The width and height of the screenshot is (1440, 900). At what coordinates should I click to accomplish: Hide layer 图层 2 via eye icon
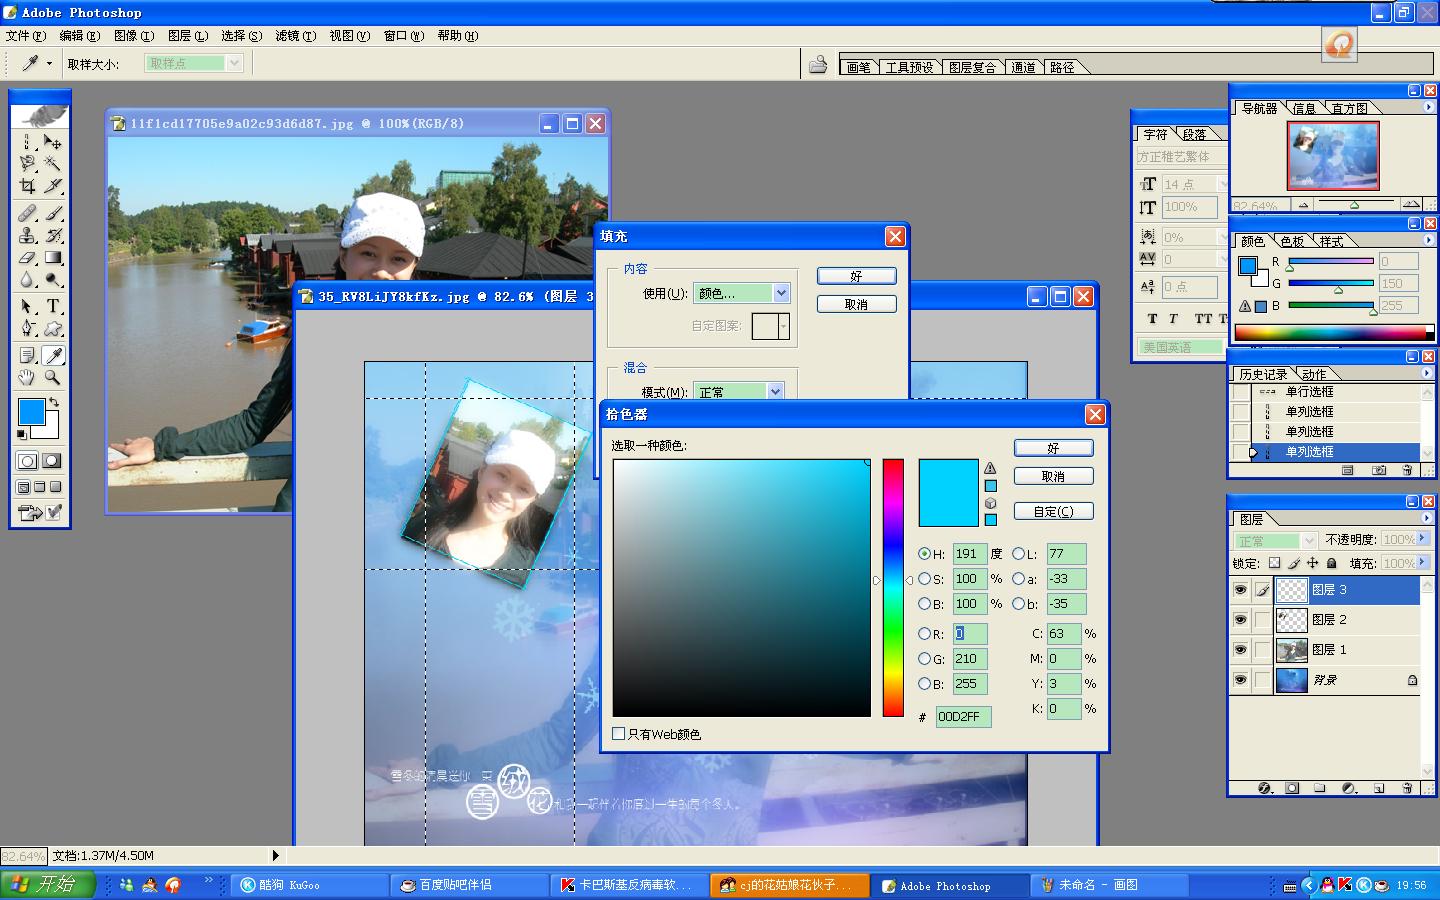[x=1240, y=620]
